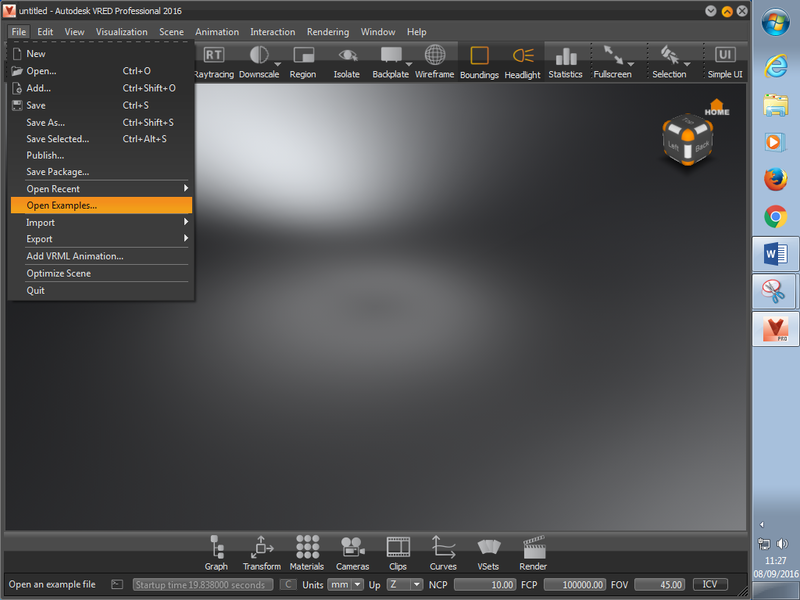This screenshot has height=600, width=800.
Task: Expand the Import submenu
Action: (101, 222)
